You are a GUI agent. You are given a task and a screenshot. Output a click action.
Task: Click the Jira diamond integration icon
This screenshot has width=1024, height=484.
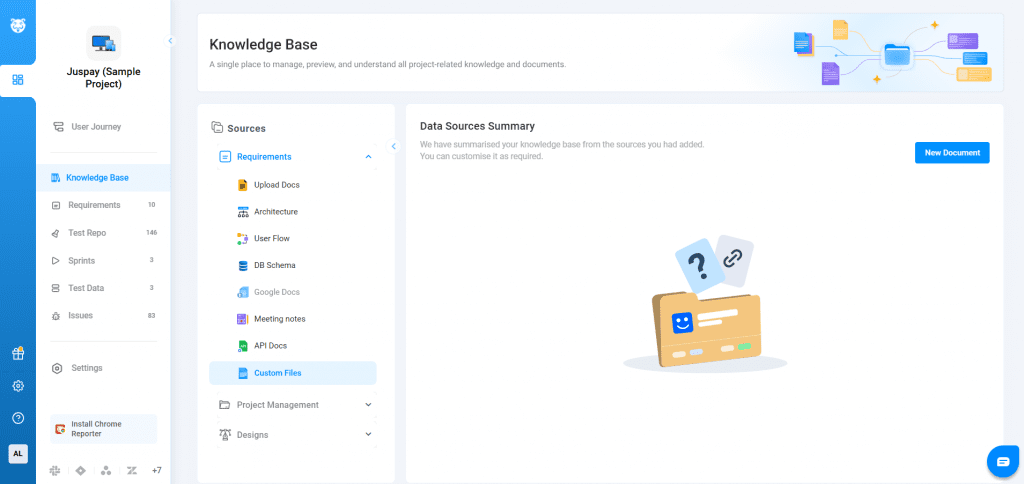click(x=80, y=470)
